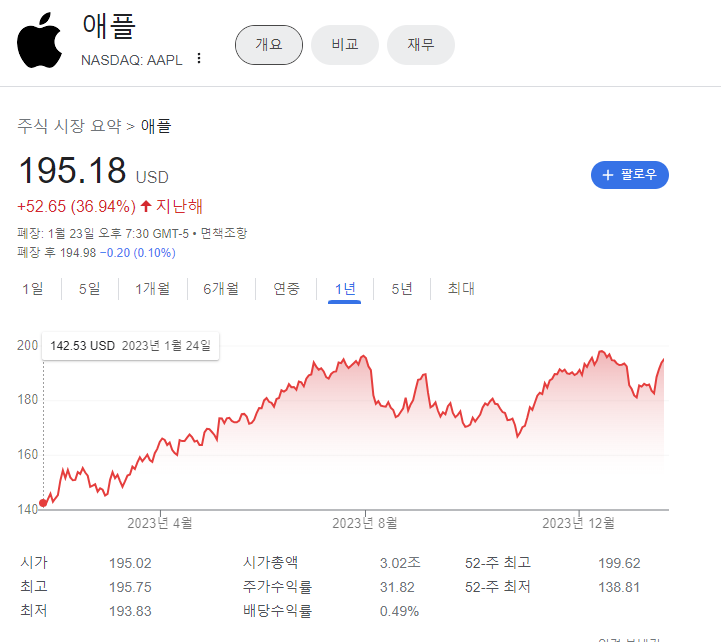Switch chart to 연중 range
721x642 pixels.
click(286, 289)
